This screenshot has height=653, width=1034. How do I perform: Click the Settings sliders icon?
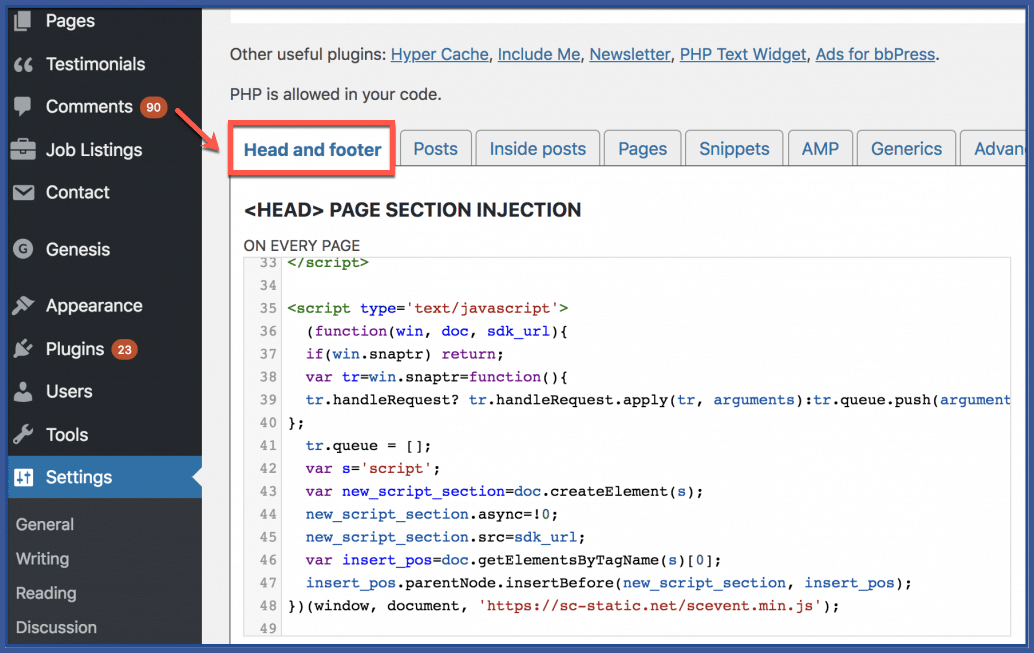pyautogui.click(x=24, y=477)
